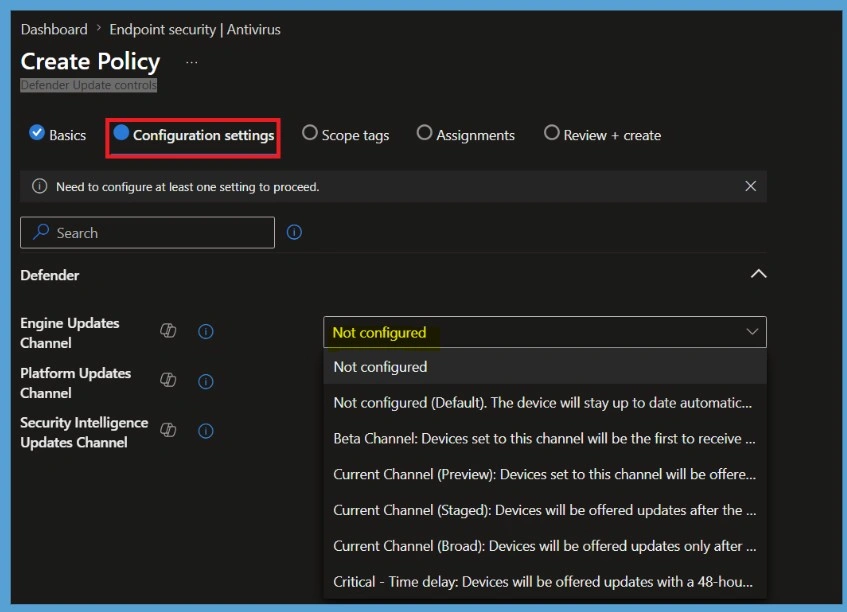Click 'Platform Updates Channel' label
This screenshot has width=847, height=612.
(x=76, y=382)
